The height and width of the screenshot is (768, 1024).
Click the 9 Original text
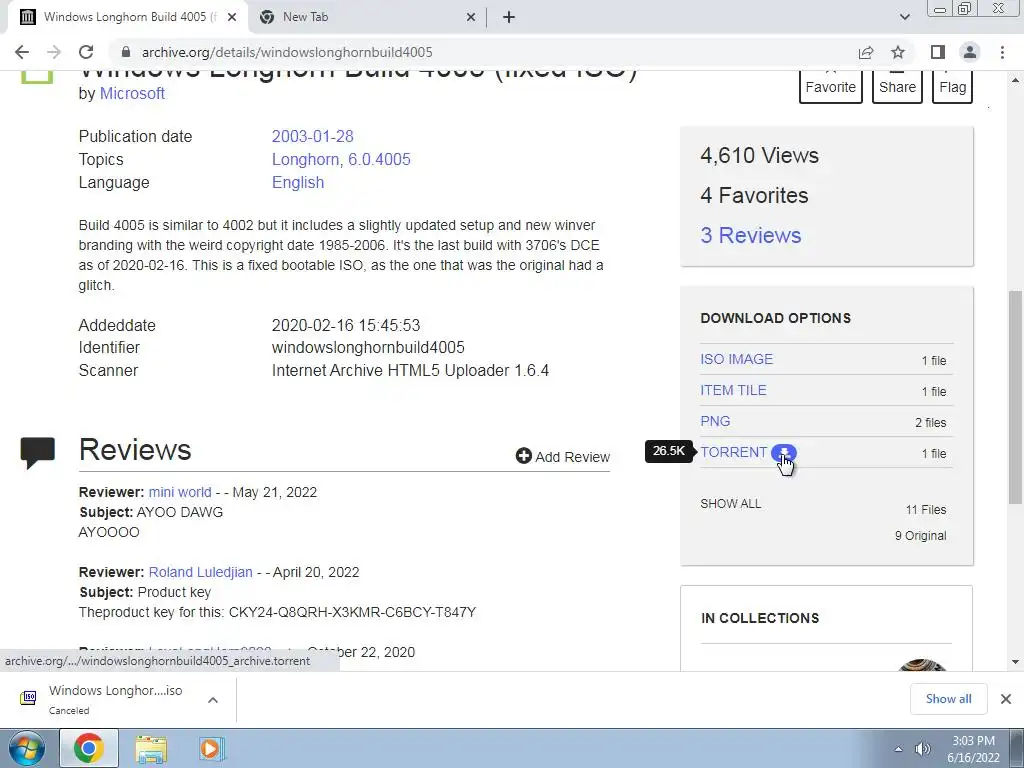coord(920,536)
